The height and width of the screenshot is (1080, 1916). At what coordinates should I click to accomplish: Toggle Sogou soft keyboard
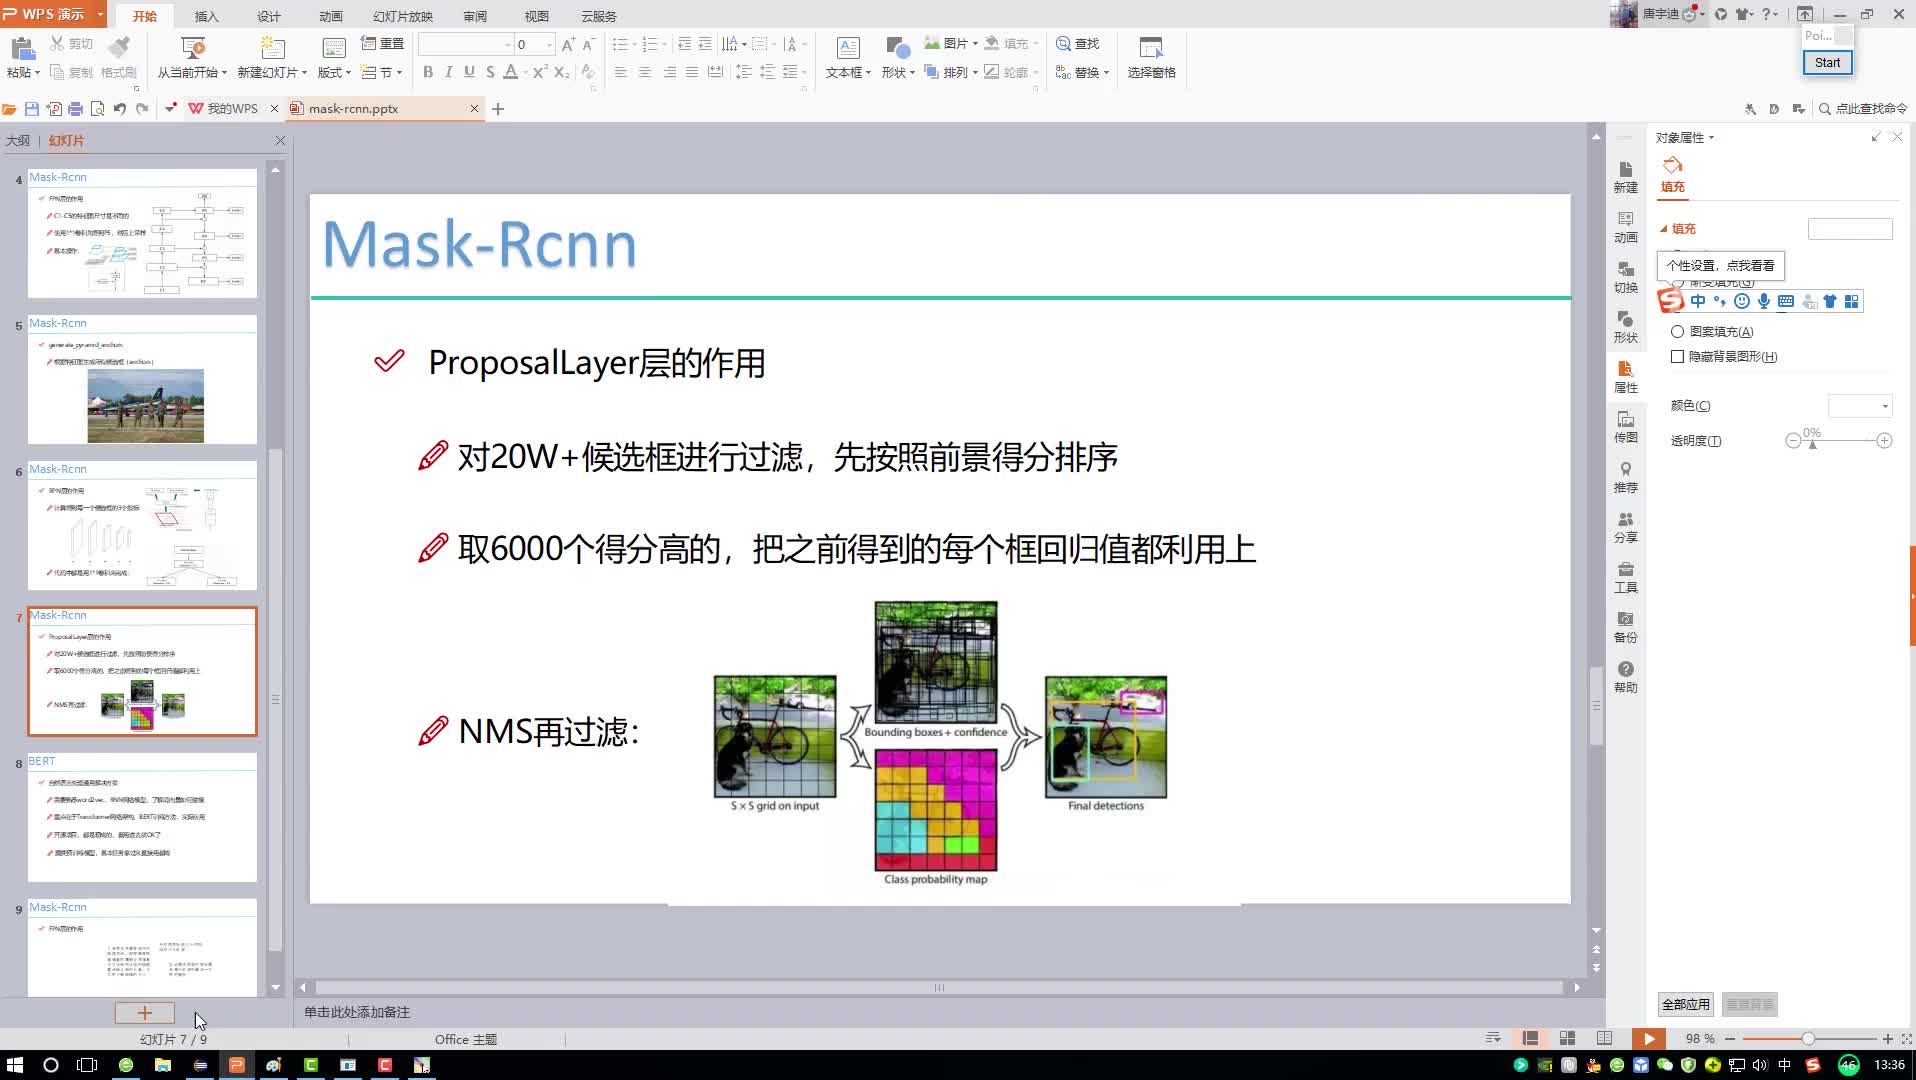click(x=1786, y=301)
